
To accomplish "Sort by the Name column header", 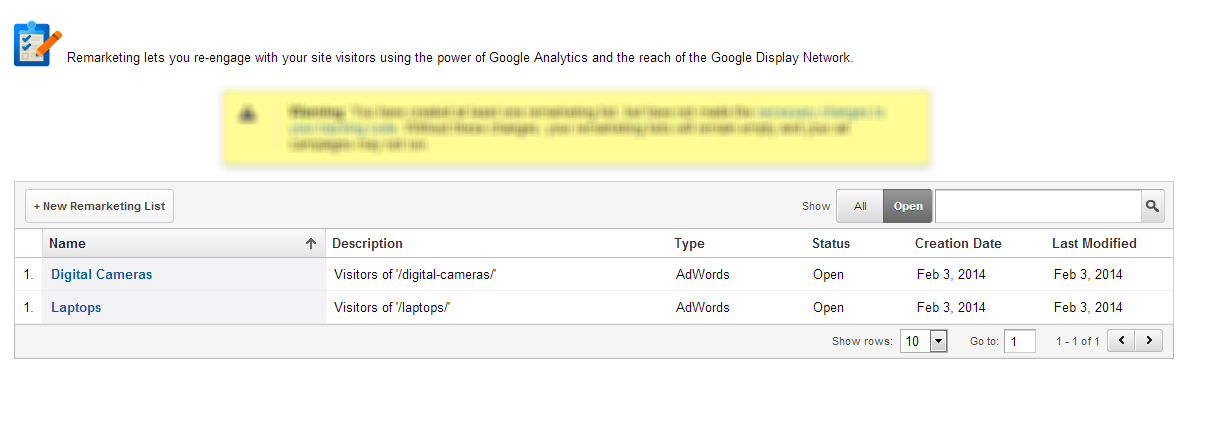I will (x=68, y=244).
